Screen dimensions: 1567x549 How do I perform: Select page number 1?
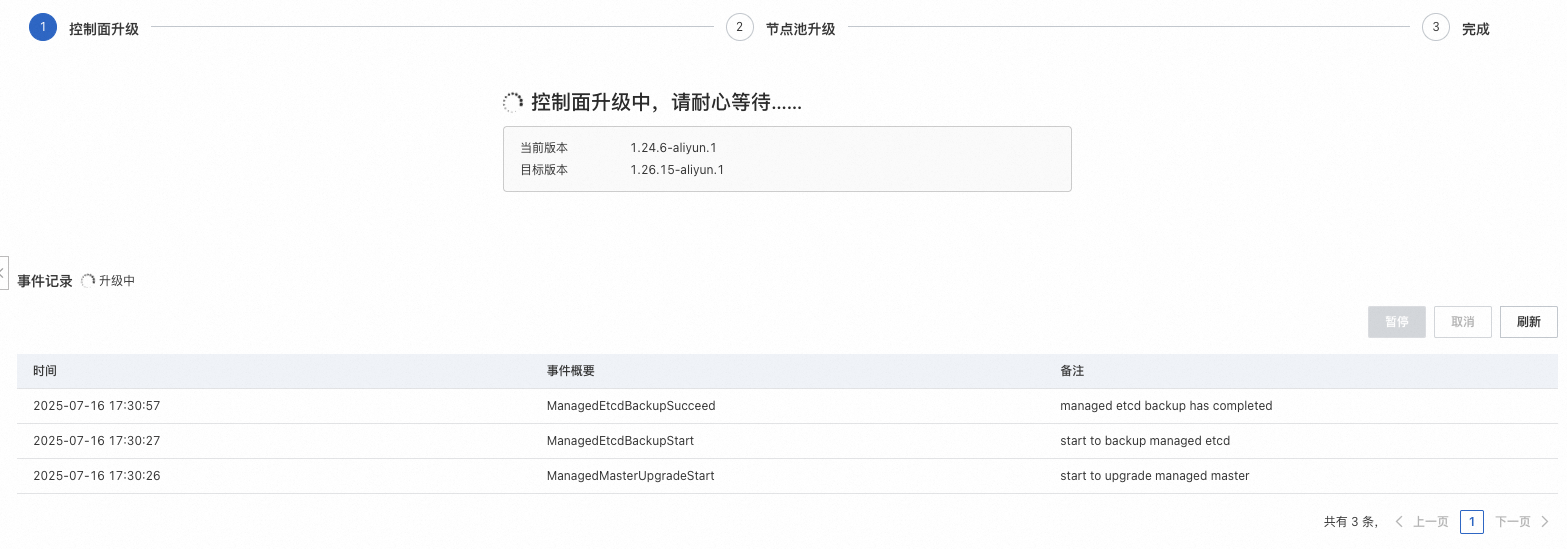[x=1472, y=522]
